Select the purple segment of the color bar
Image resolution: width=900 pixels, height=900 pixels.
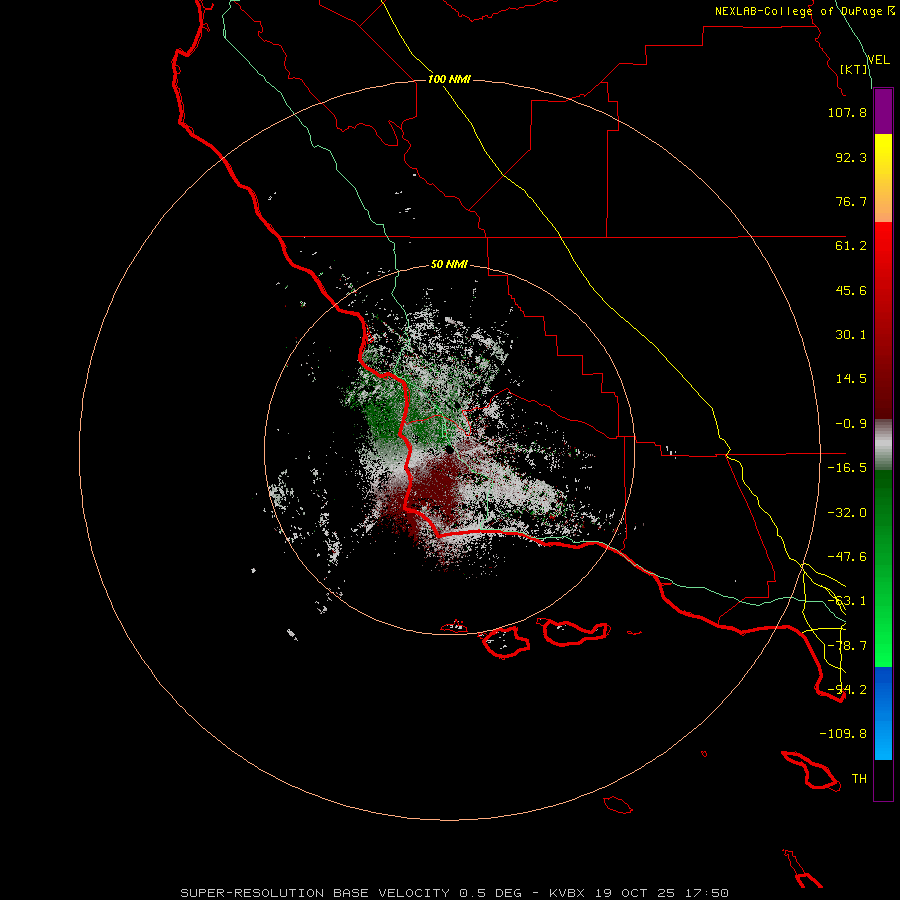click(x=883, y=111)
